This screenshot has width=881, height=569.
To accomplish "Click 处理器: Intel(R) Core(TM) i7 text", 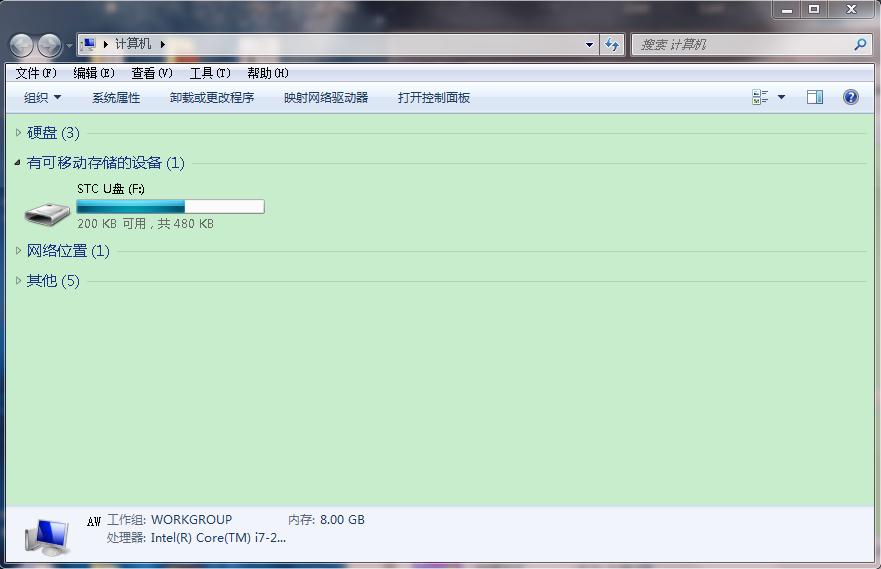I will [x=196, y=538].
